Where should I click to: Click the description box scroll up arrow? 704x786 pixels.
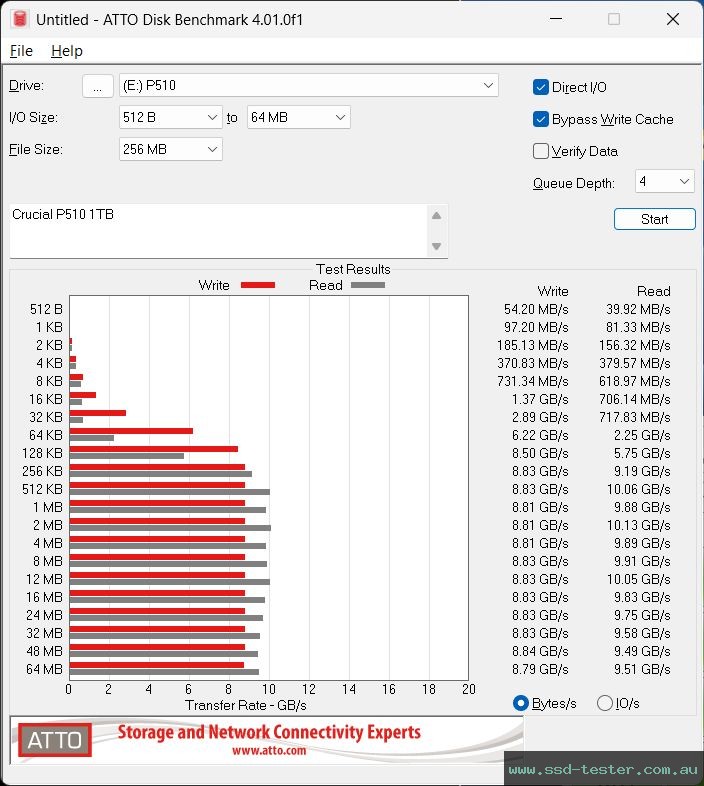(x=436, y=216)
